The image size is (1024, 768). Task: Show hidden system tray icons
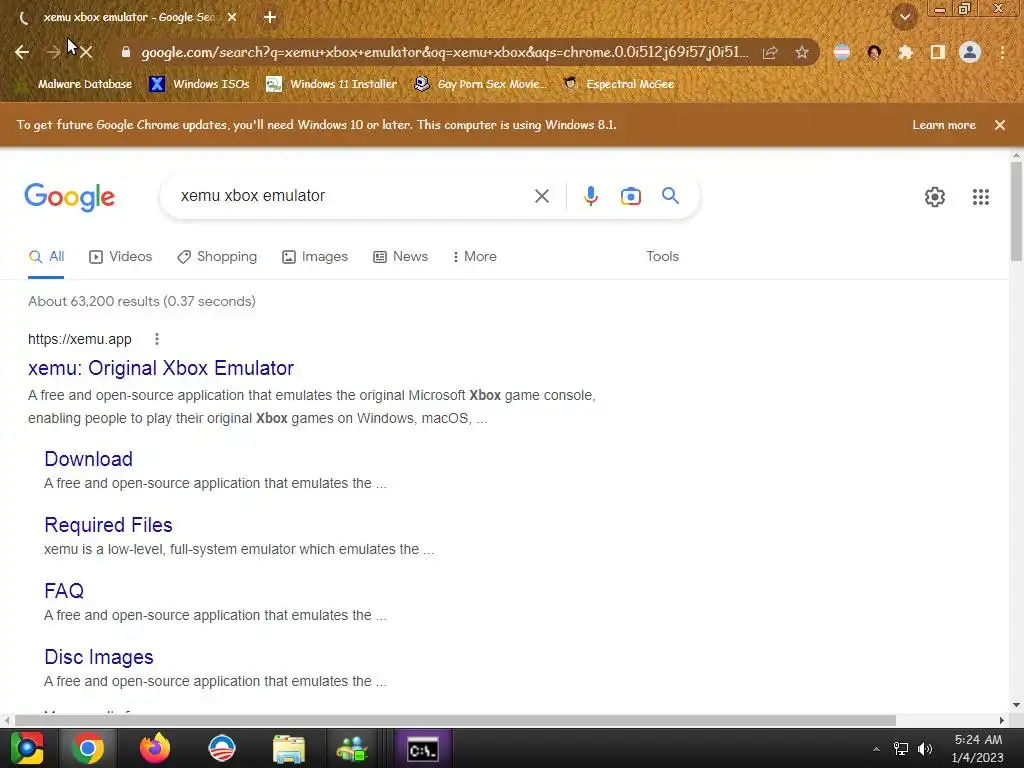click(x=876, y=749)
